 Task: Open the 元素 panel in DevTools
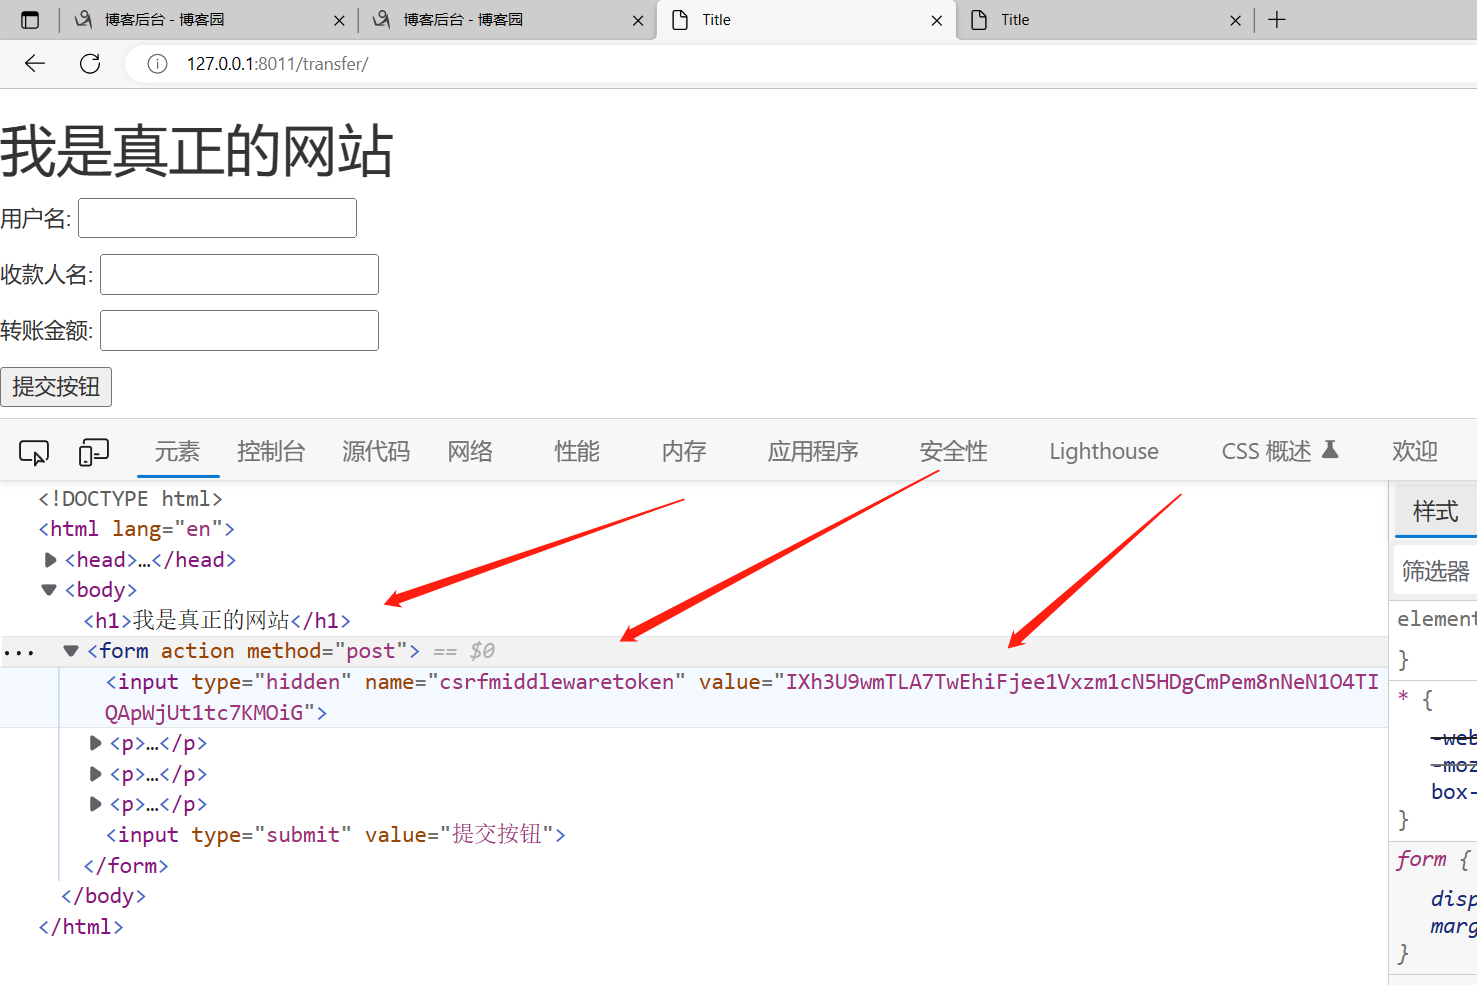pyautogui.click(x=177, y=452)
